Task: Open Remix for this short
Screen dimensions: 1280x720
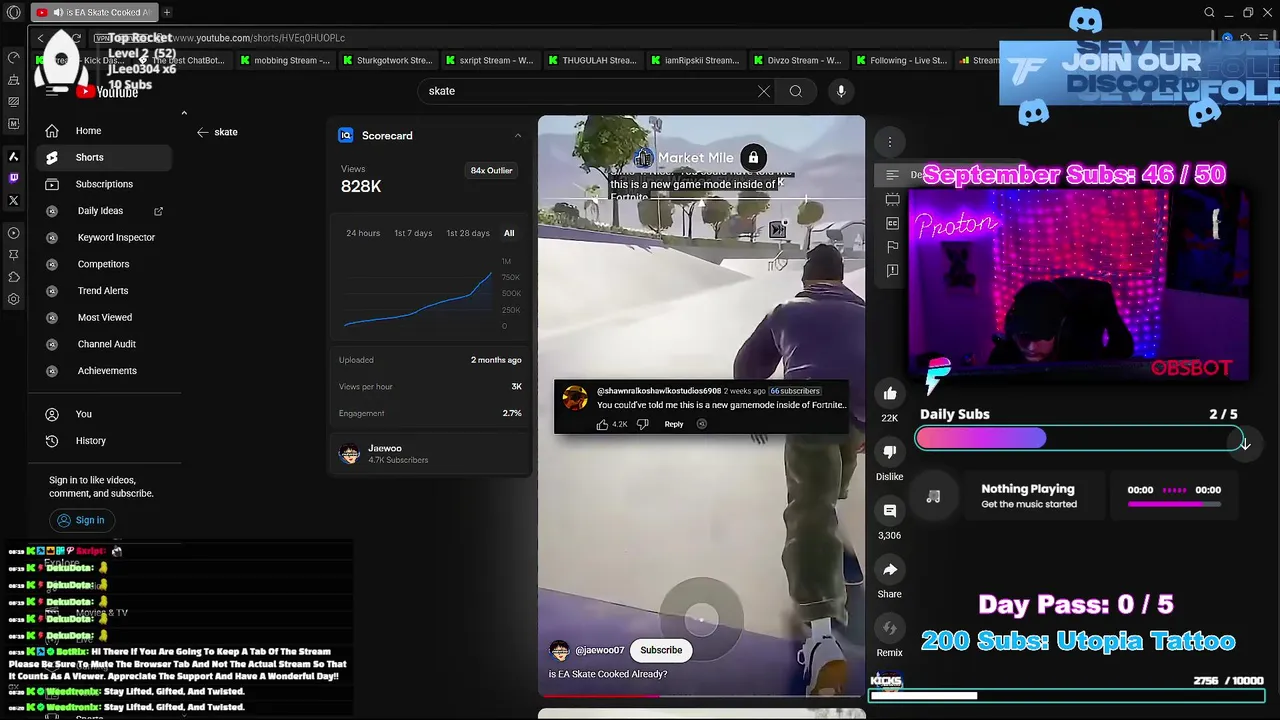Action: (x=890, y=628)
